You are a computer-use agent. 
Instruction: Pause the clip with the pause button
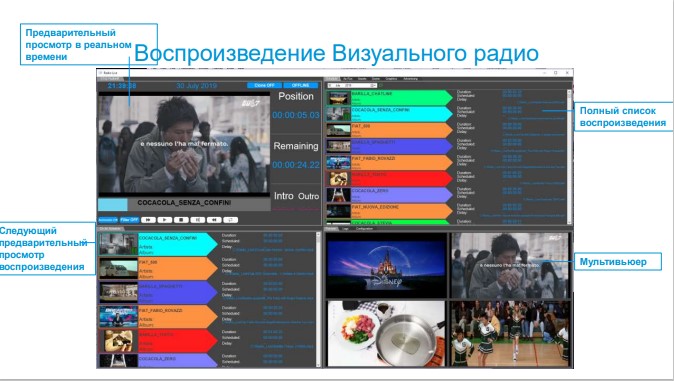click(x=198, y=220)
